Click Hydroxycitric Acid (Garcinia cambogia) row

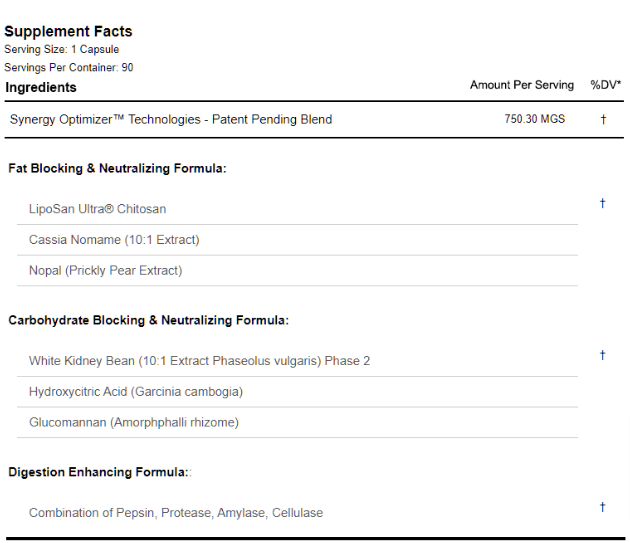(x=297, y=392)
